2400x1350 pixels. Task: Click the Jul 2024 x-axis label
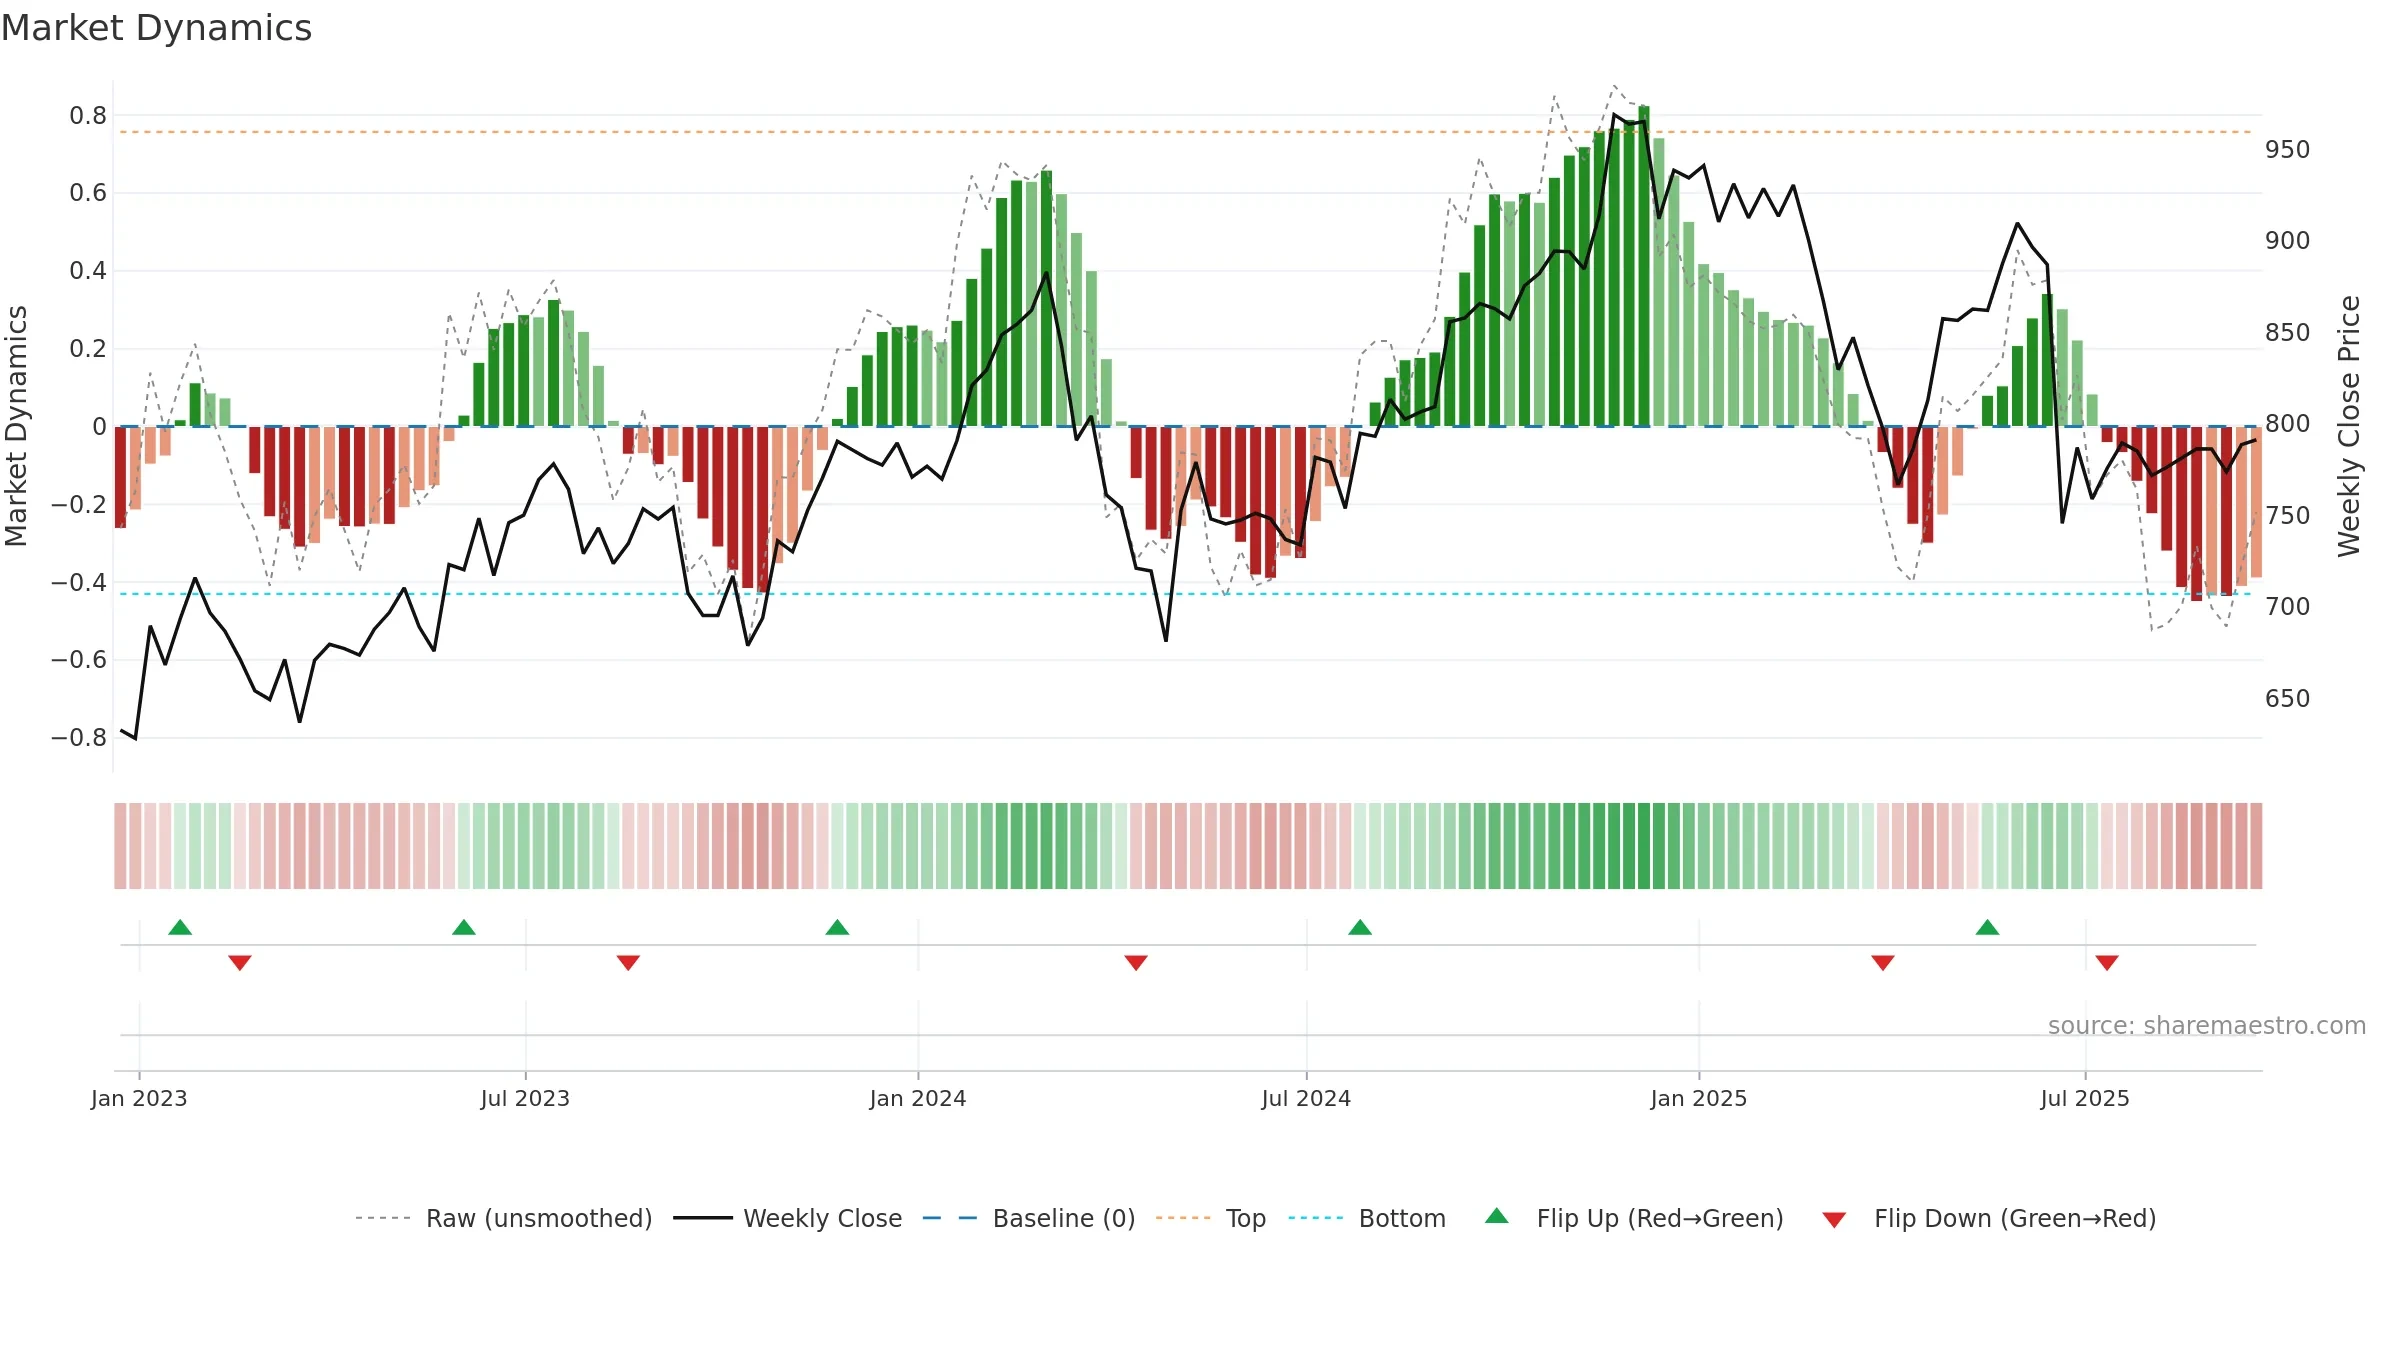tap(1306, 1098)
